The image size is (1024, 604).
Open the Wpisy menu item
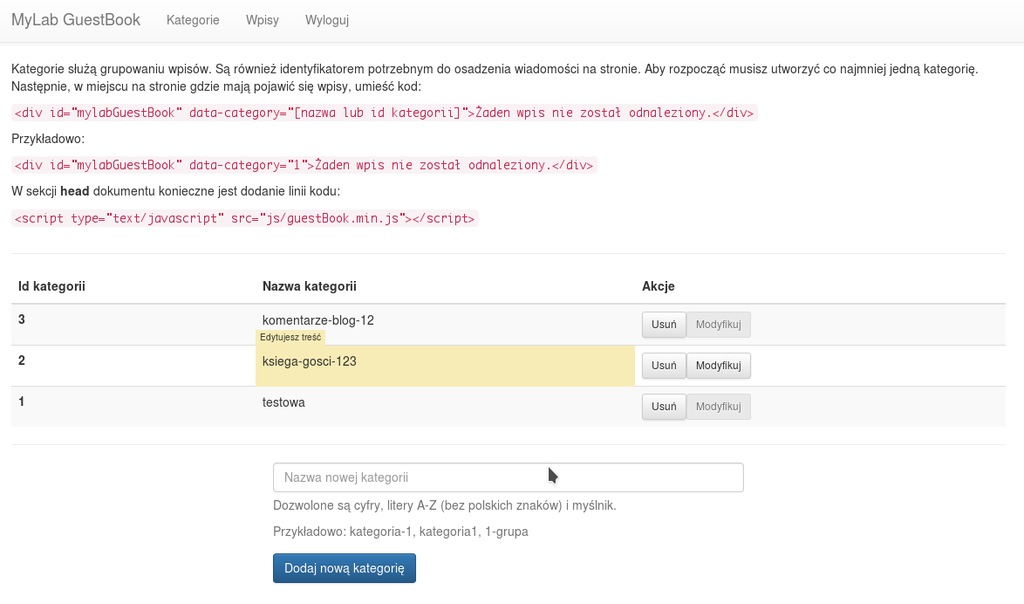263,20
